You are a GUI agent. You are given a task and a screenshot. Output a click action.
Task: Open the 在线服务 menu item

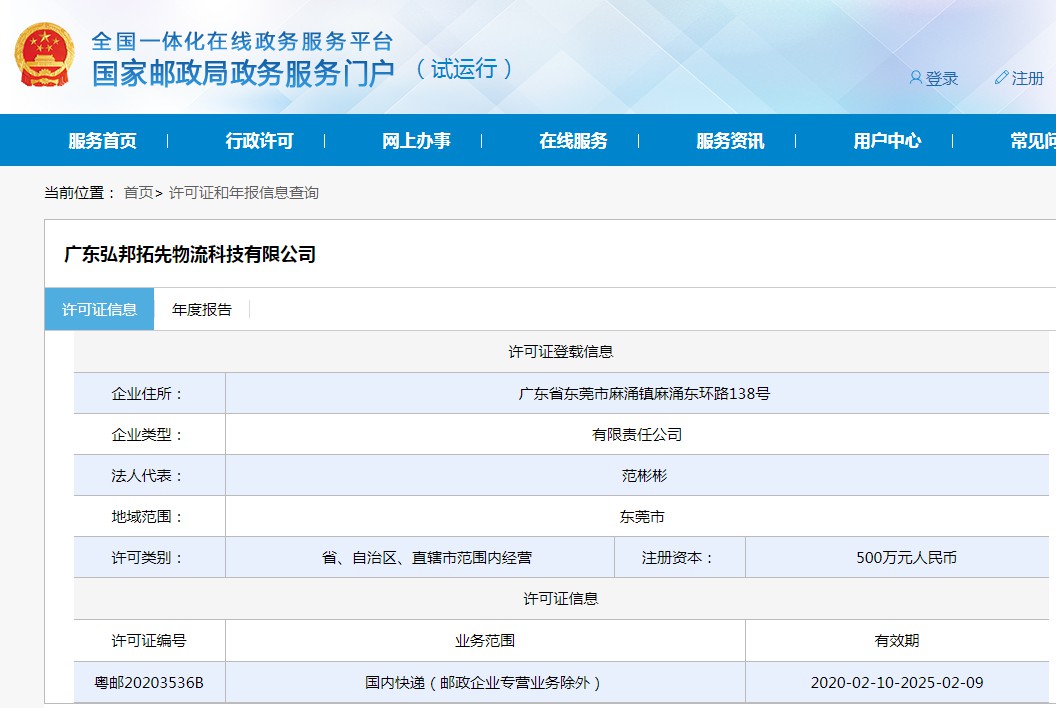coord(573,141)
